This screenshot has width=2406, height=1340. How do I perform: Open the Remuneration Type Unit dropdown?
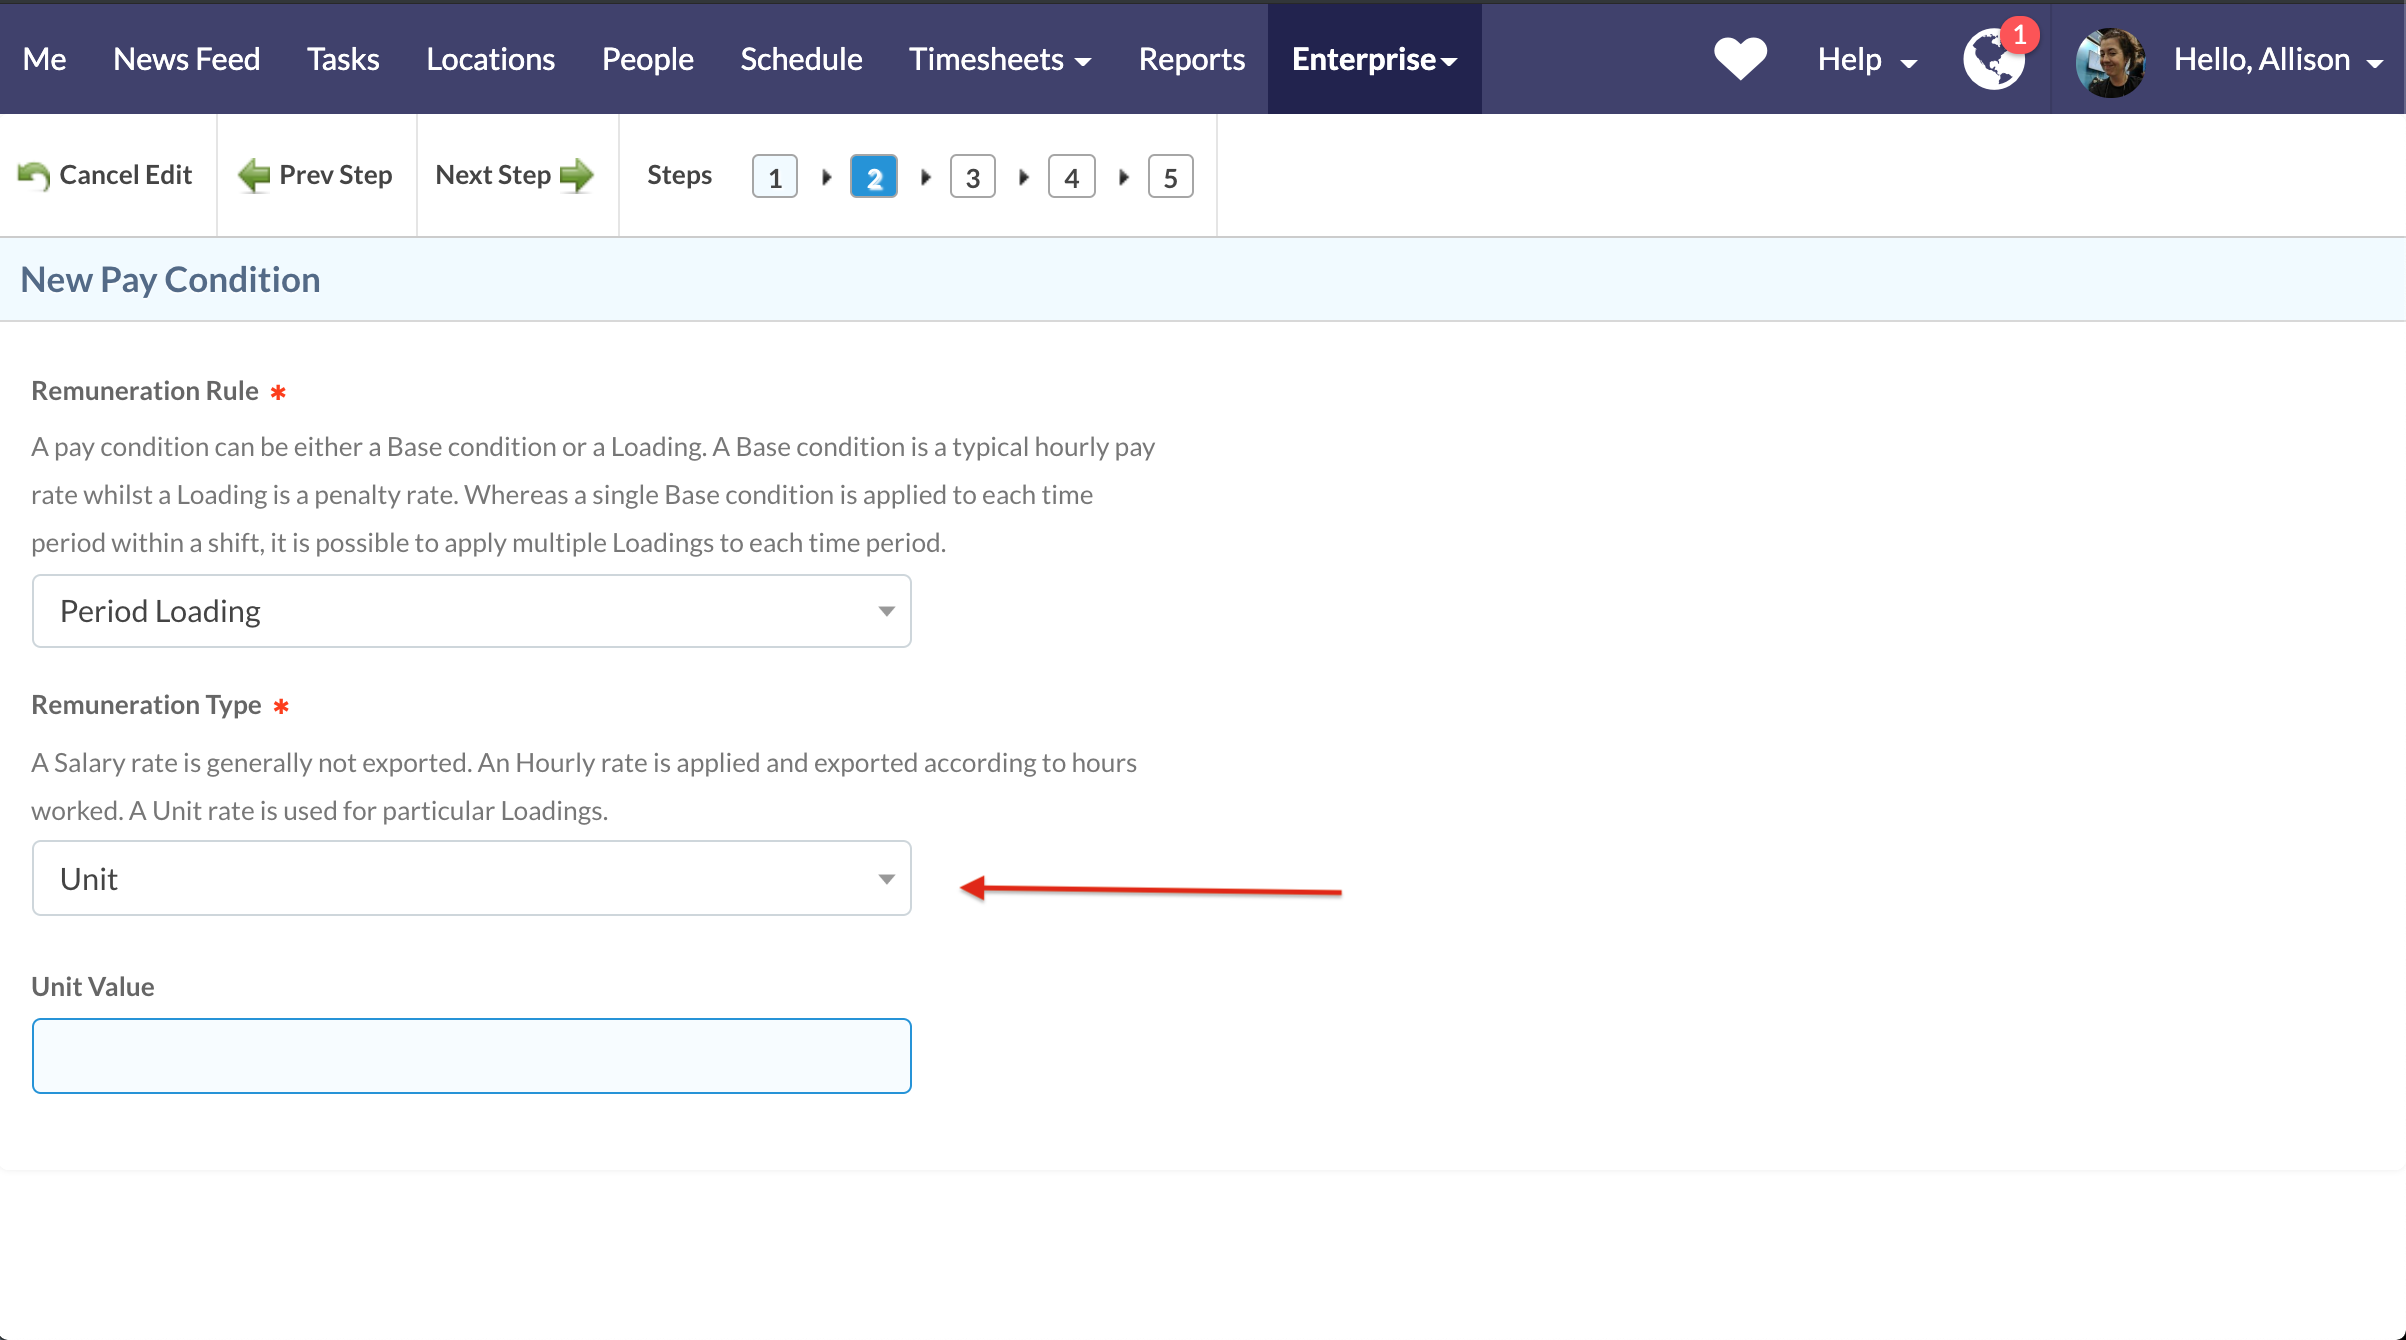471,878
